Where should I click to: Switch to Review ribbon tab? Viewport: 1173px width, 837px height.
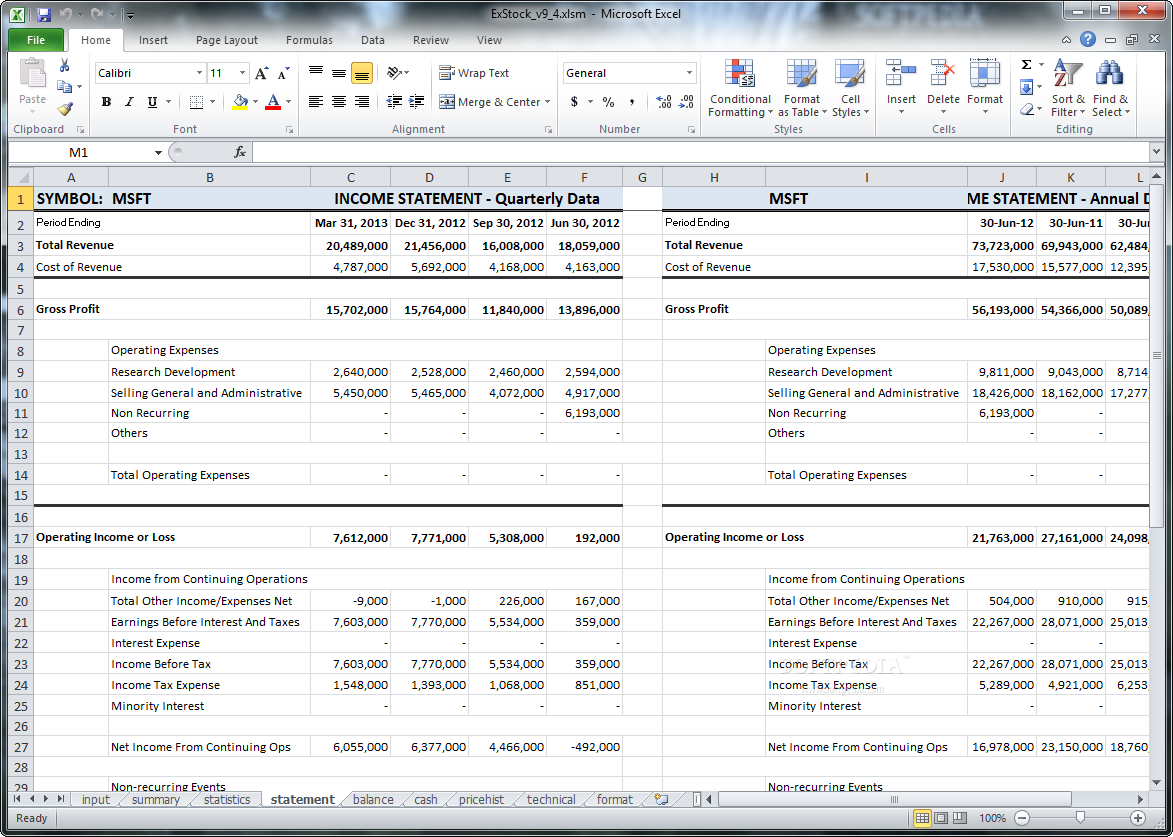click(431, 40)
